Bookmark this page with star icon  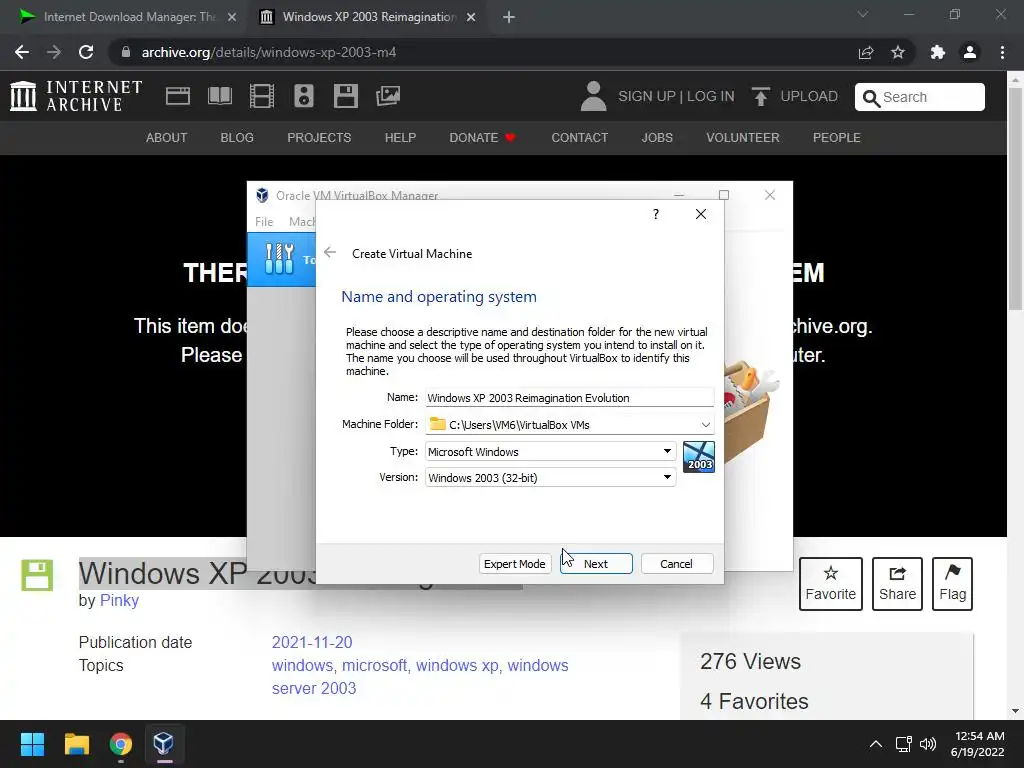[x=898, y=52]
